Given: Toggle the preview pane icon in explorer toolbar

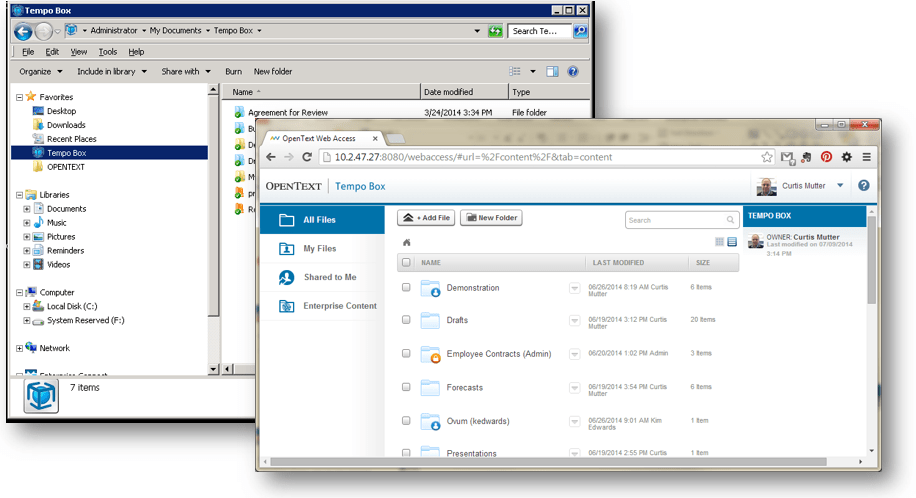Looking at the screenshot, I should (x=552, y=71).
